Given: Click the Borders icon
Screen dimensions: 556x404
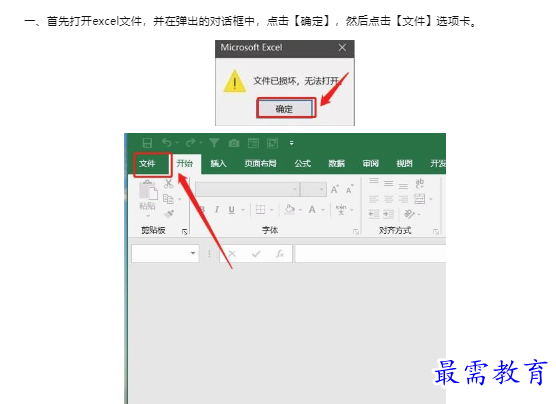Looking at the screenshot, I should (x=260, y=210).
